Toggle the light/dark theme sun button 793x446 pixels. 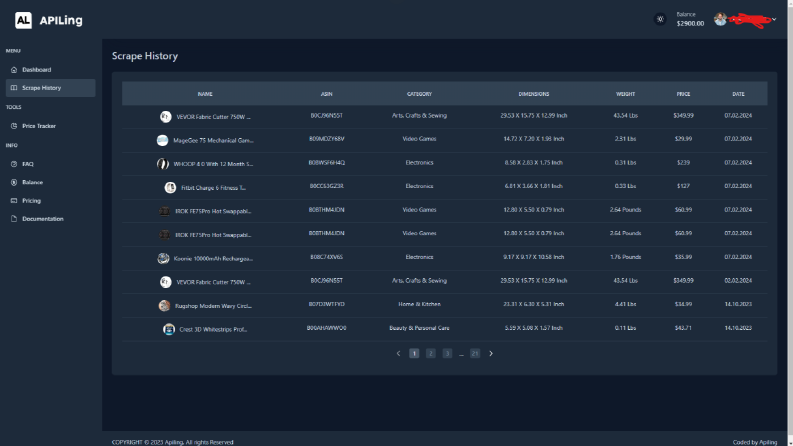tap(660, 19)
